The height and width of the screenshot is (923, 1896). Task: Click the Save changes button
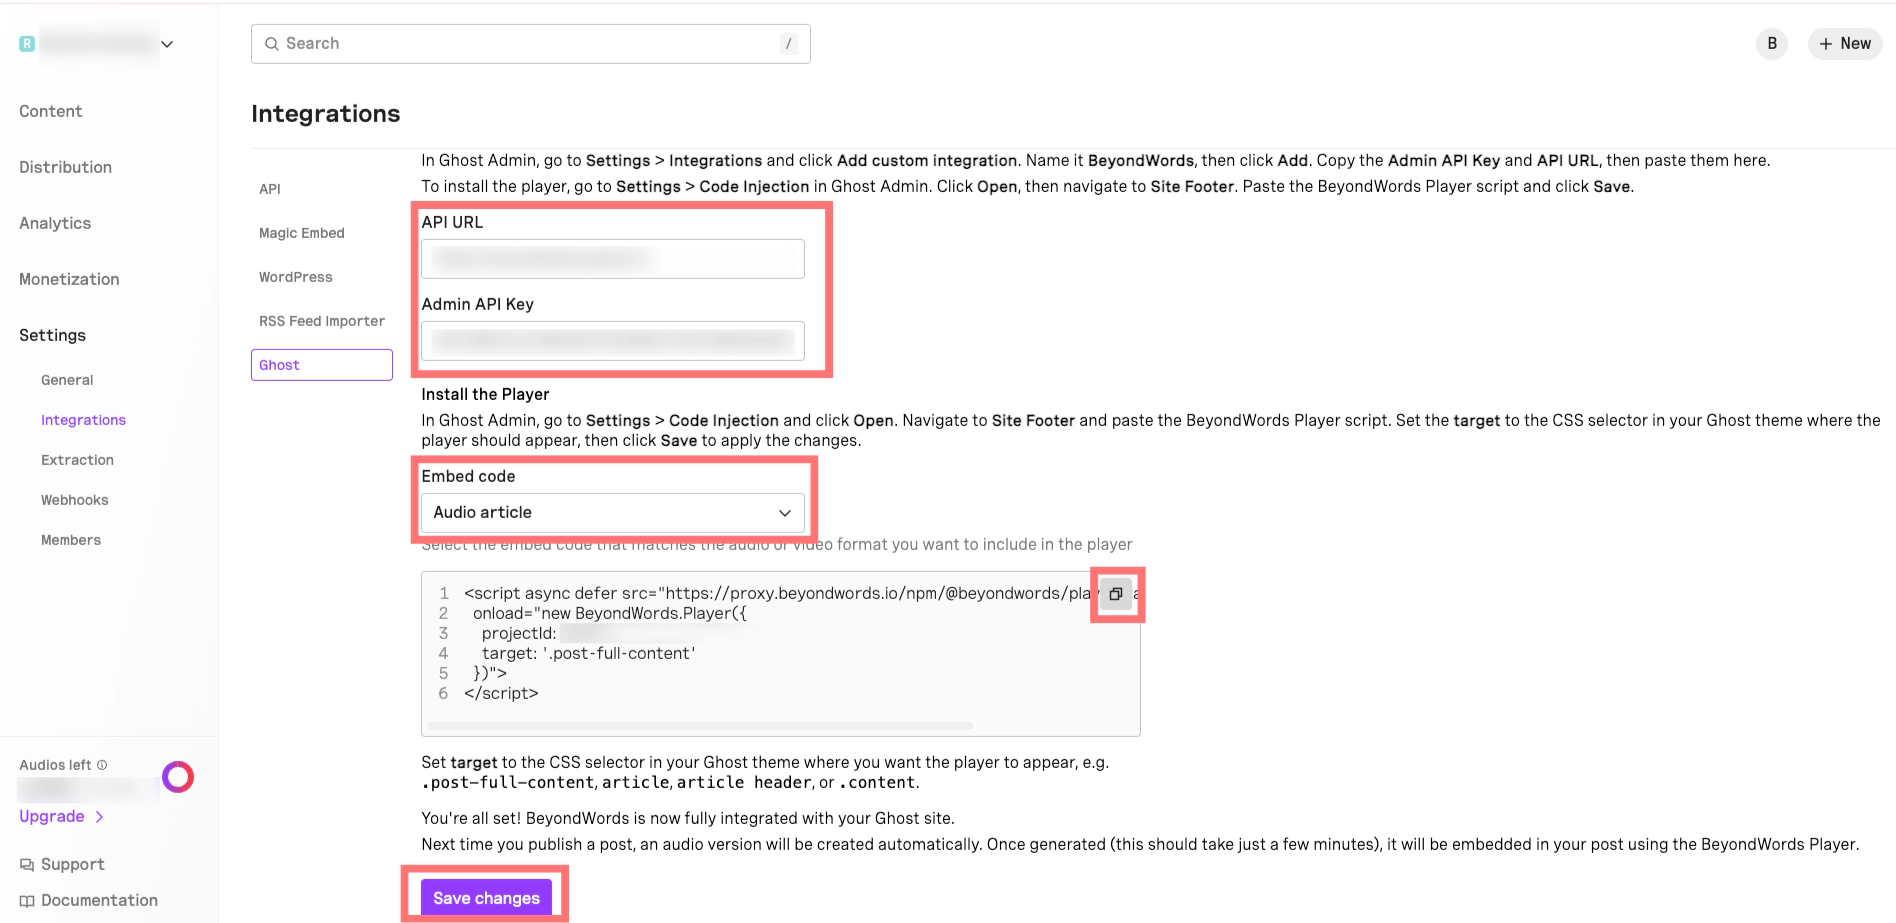click(x=486, y=898)
